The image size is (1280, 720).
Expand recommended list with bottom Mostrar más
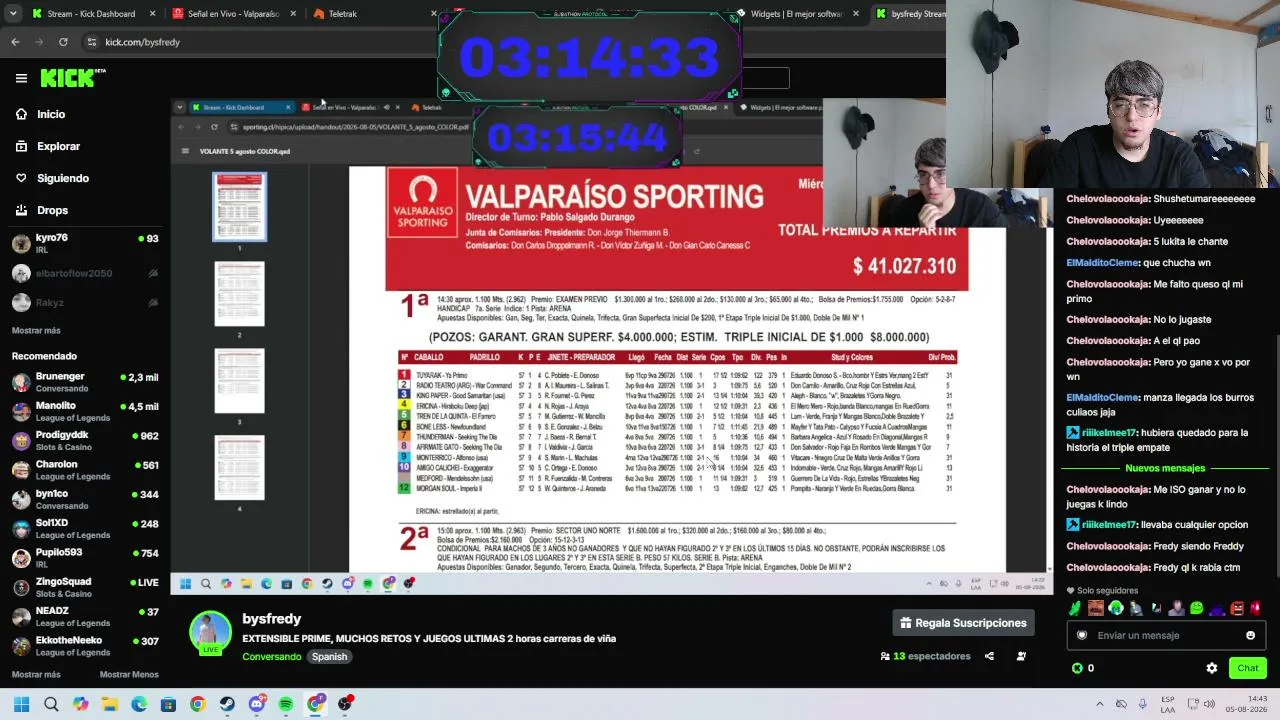36,674
